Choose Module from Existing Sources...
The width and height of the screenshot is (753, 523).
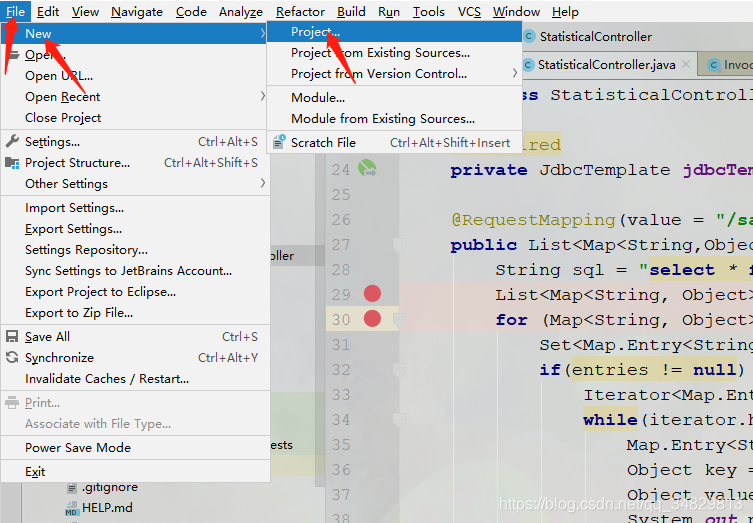[x=394, y=119]
